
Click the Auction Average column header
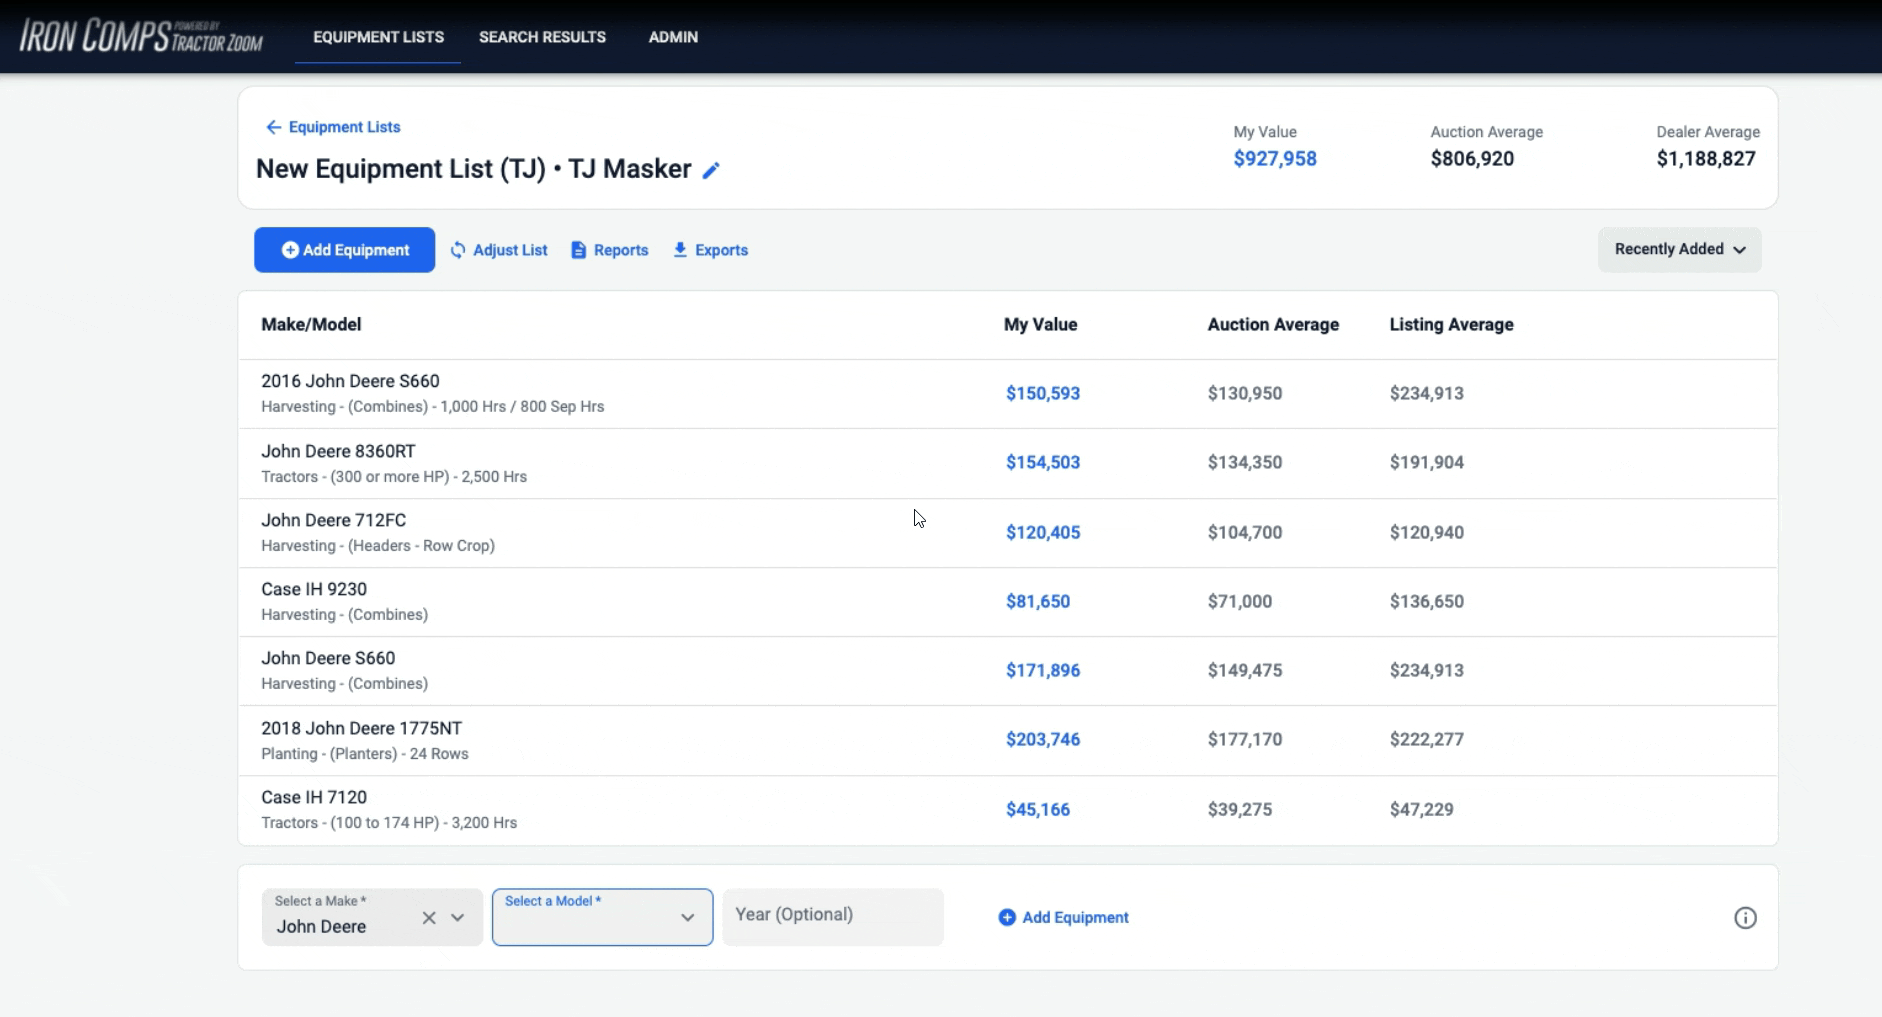click(x=1273, y=324)
